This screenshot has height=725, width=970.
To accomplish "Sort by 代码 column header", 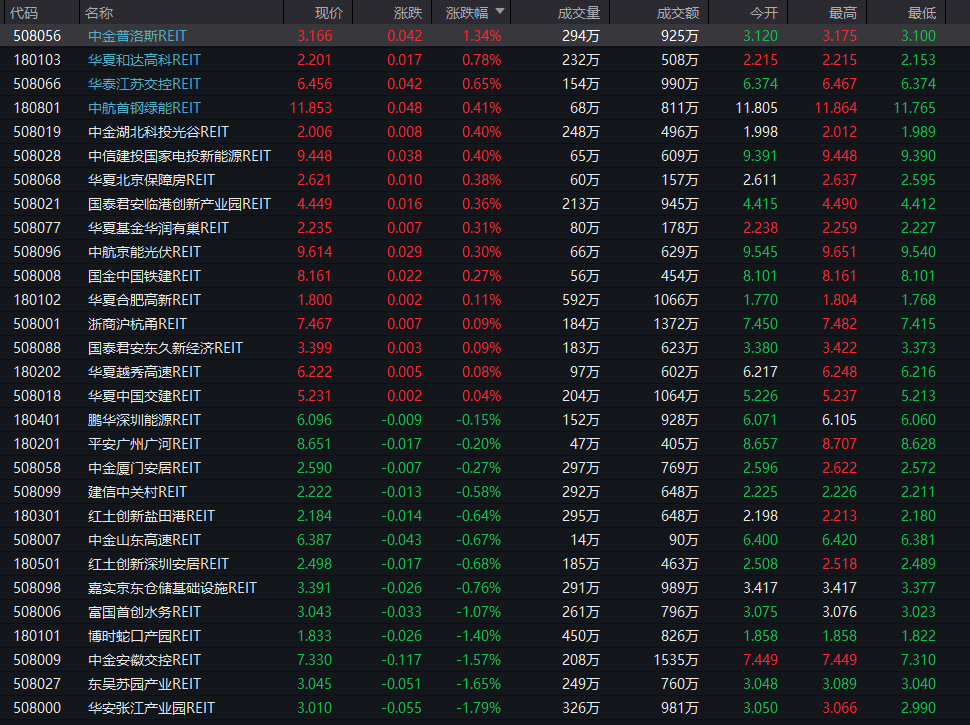I will pos(24,13).
